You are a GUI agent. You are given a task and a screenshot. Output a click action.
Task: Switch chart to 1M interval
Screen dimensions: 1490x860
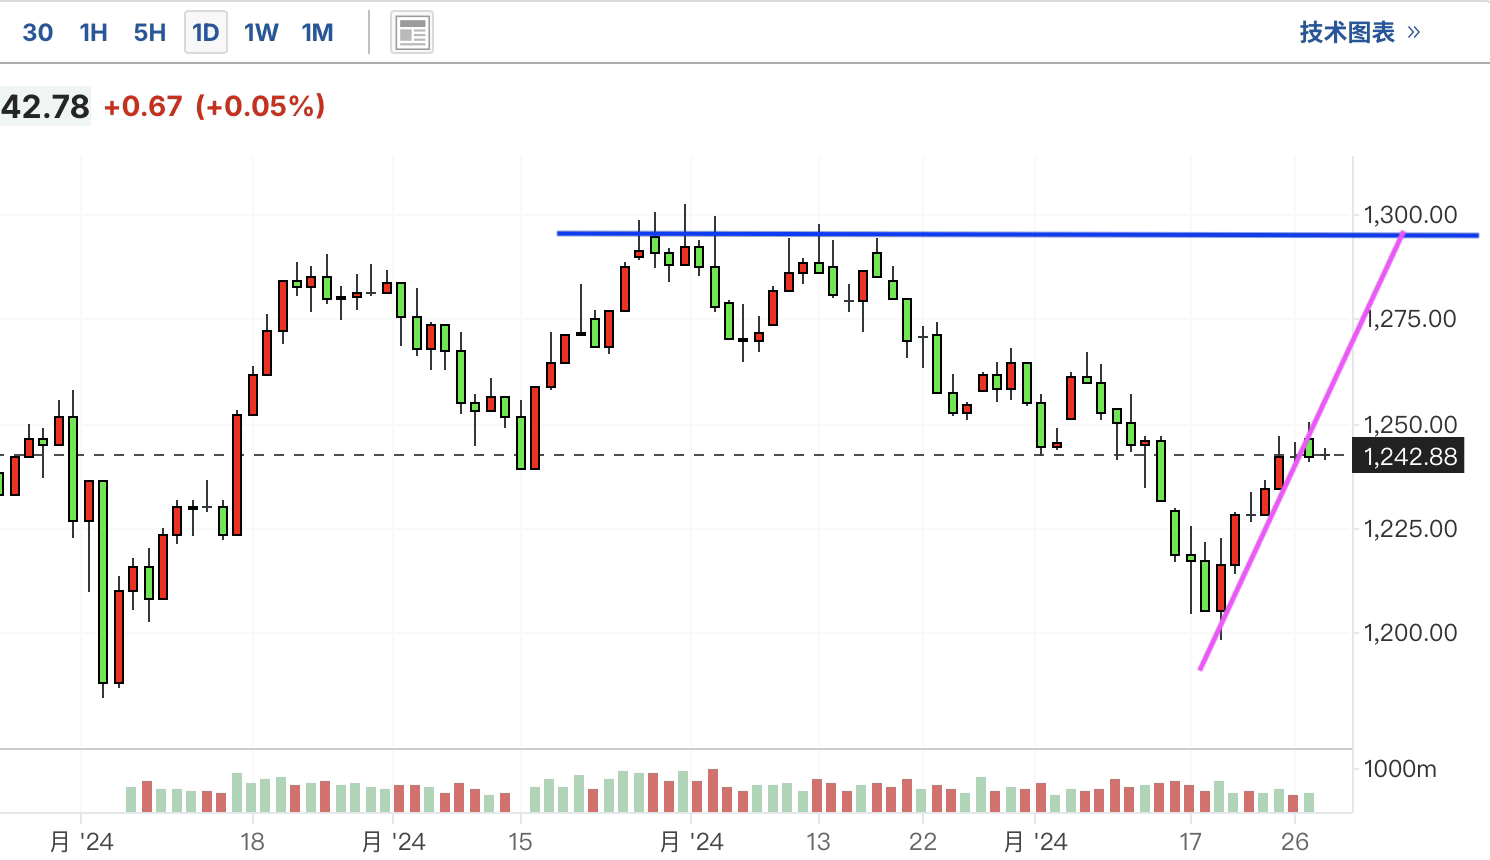click(x=318, y=33)
